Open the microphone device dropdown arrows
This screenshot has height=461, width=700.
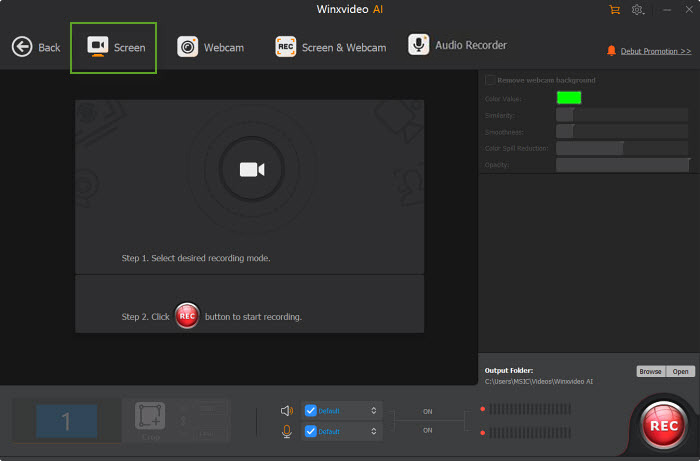click(x=374, y=431)
